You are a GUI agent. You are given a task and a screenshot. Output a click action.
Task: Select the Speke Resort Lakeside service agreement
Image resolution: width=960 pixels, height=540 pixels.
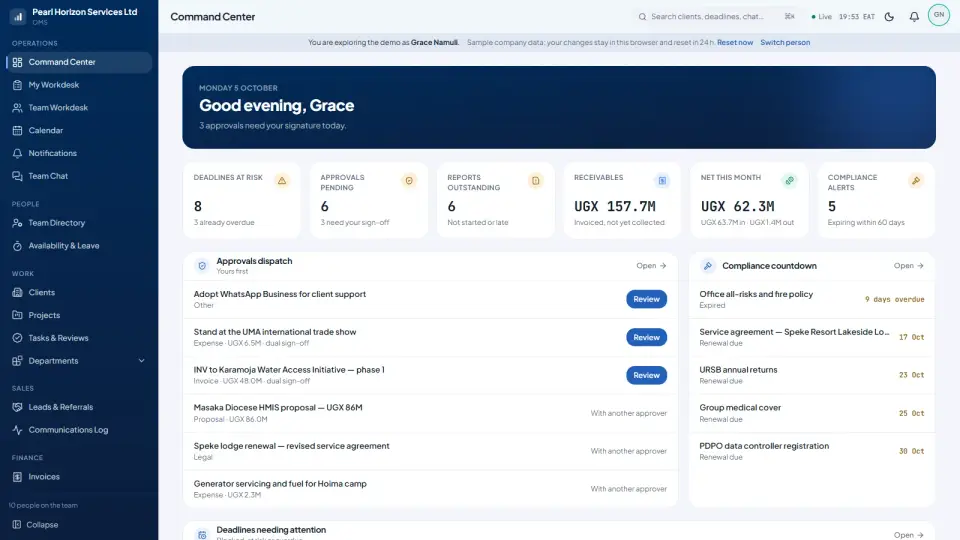pyautogui.click(x=812, y=337)
